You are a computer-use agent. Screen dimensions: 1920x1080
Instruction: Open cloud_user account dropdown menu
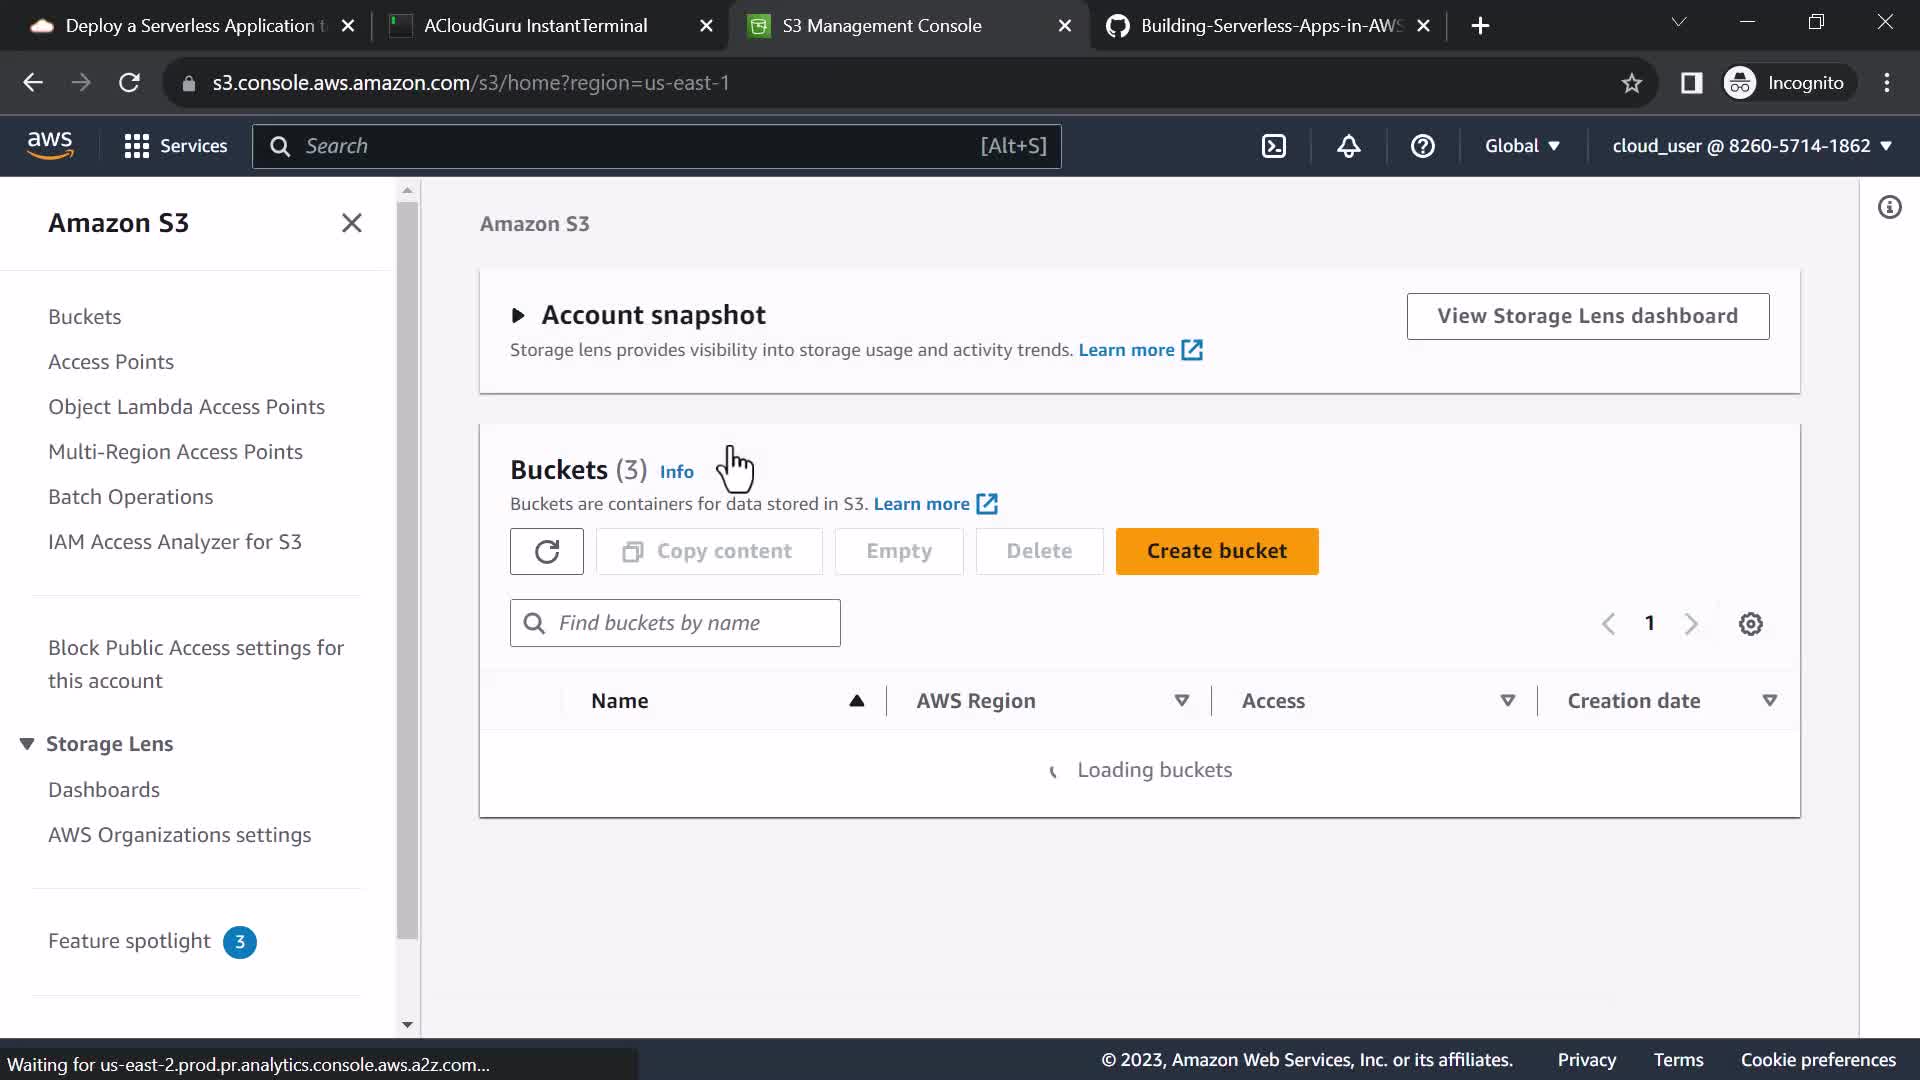click(x=1751, y=146)
